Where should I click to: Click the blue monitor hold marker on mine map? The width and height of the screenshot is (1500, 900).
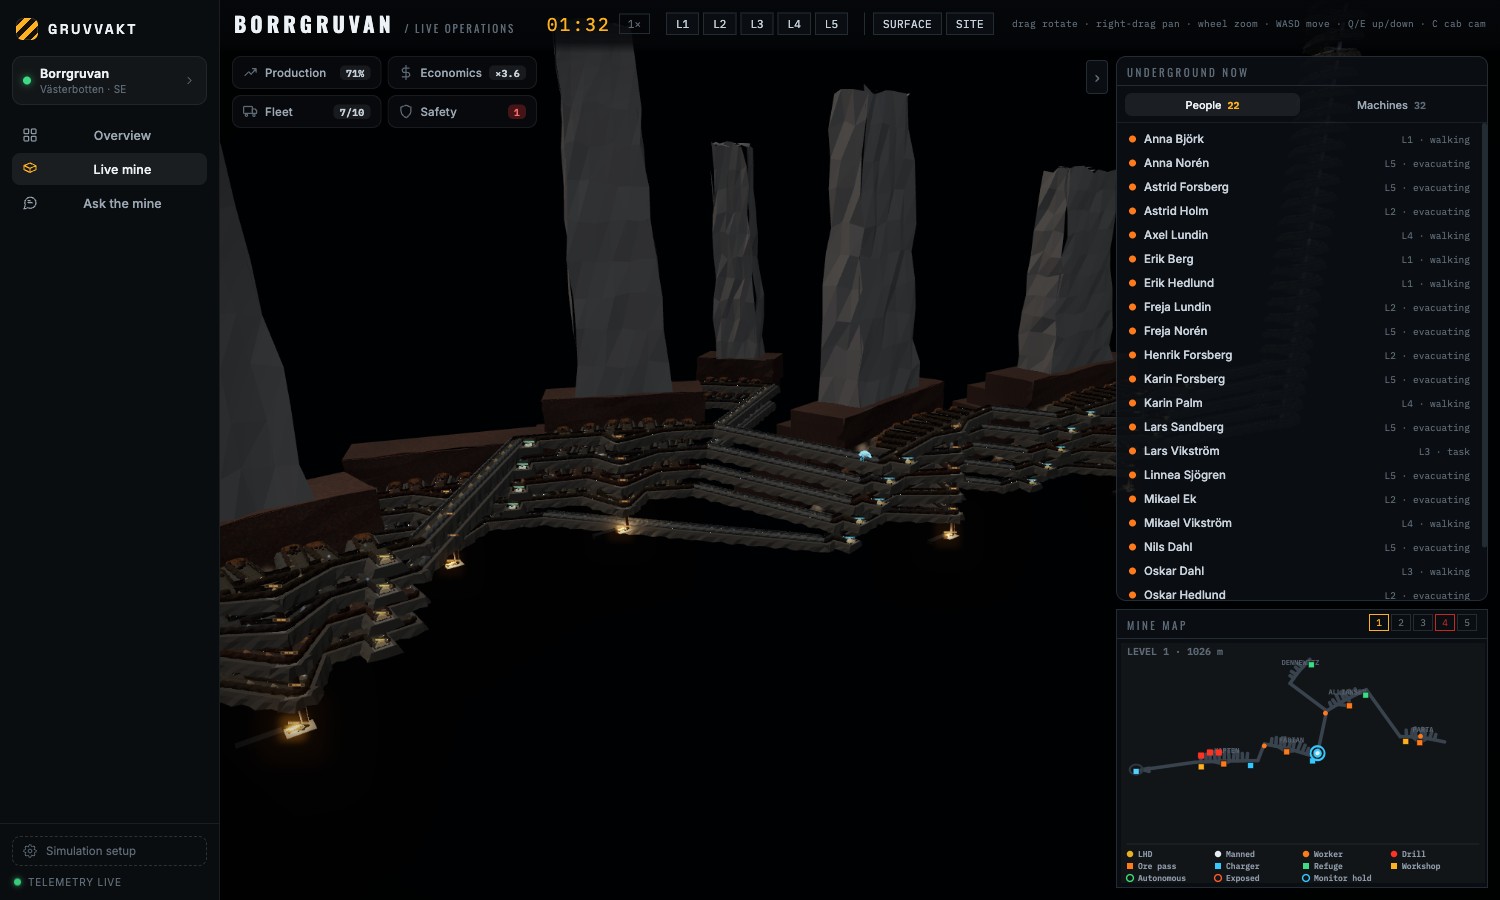1318,753
